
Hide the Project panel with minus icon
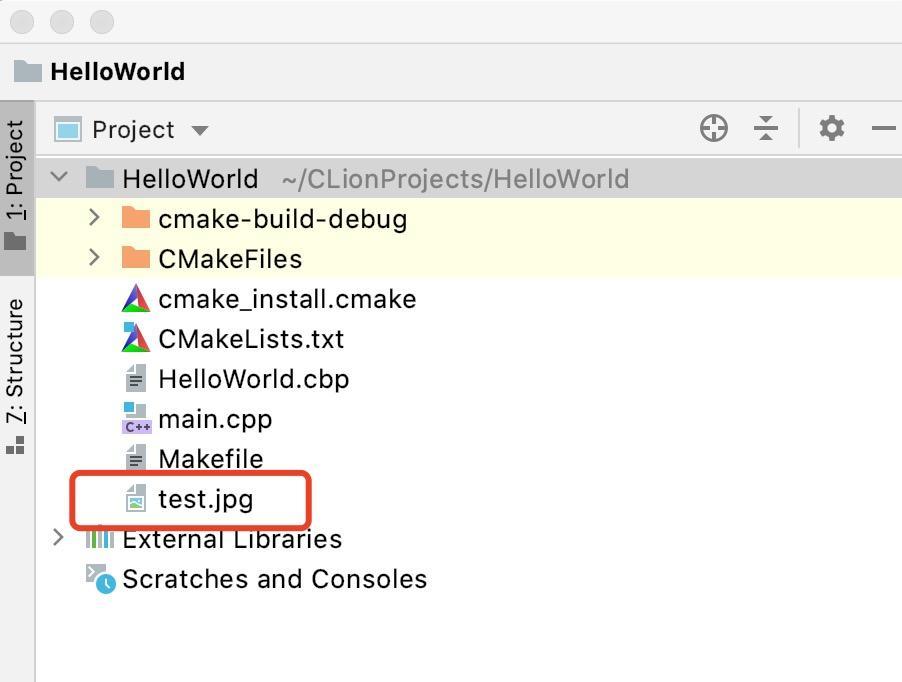[x=884, y=128]
